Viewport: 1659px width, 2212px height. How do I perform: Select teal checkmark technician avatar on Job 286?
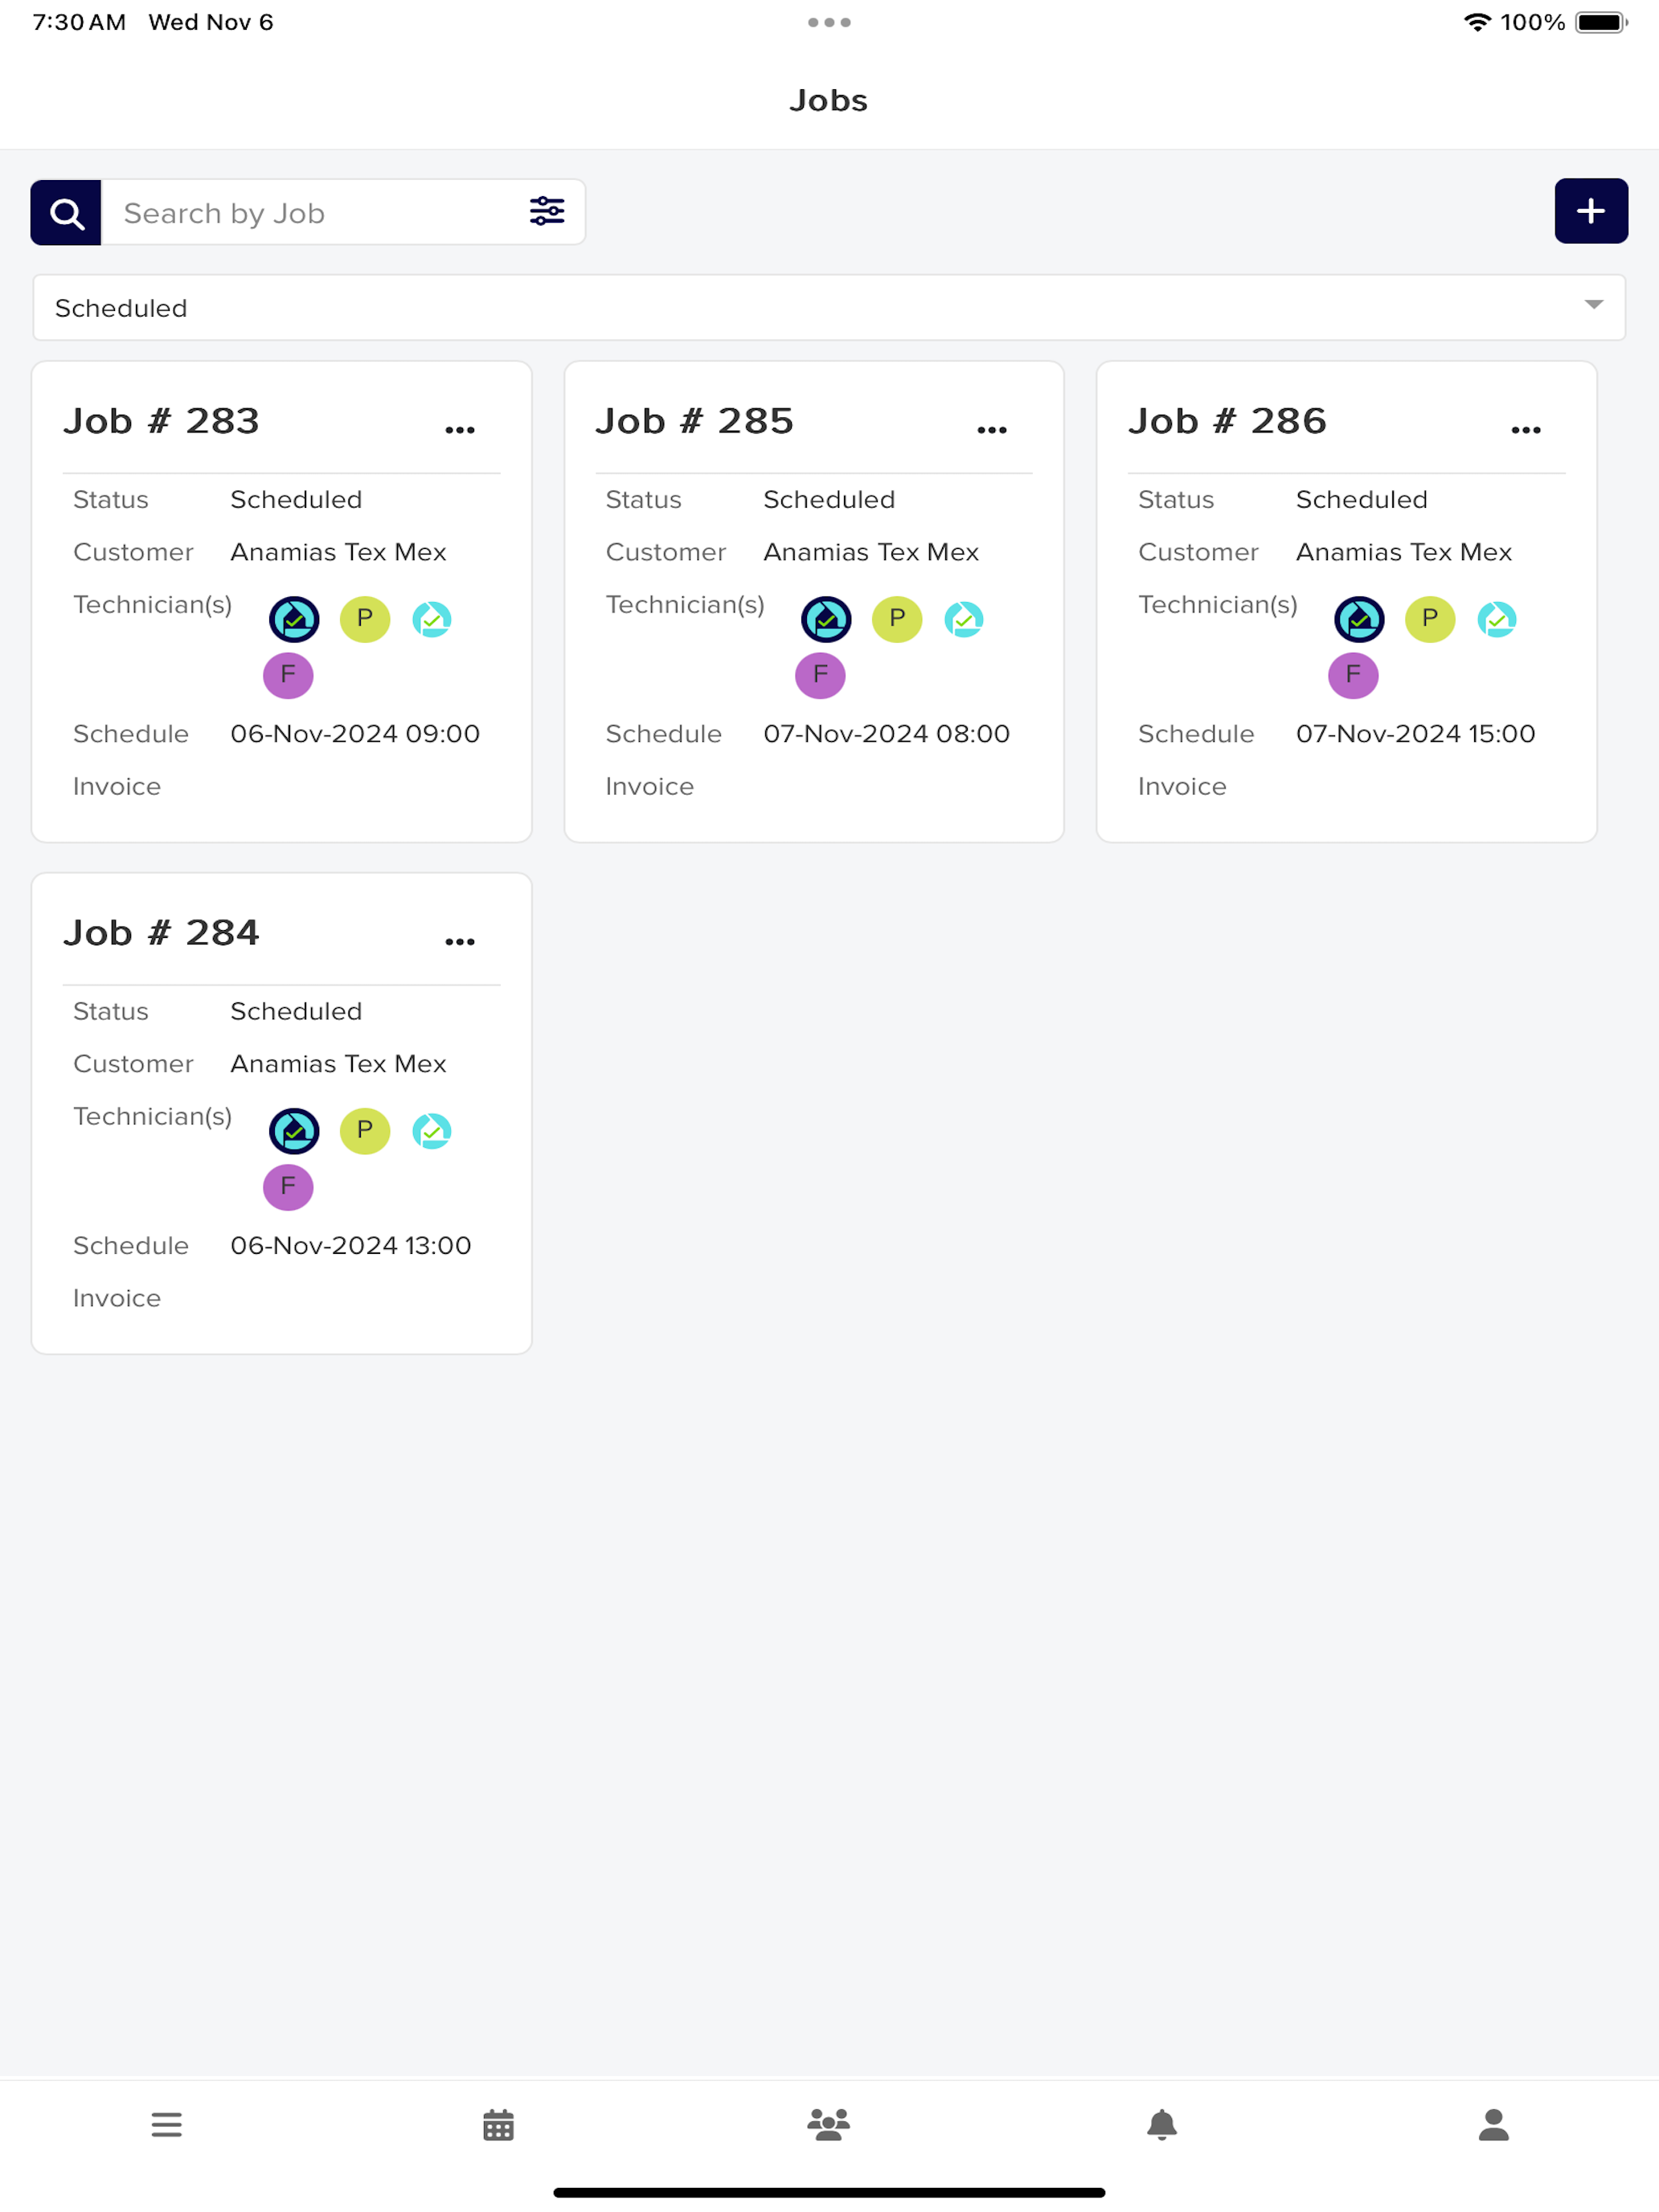(x=1497, y=620)
